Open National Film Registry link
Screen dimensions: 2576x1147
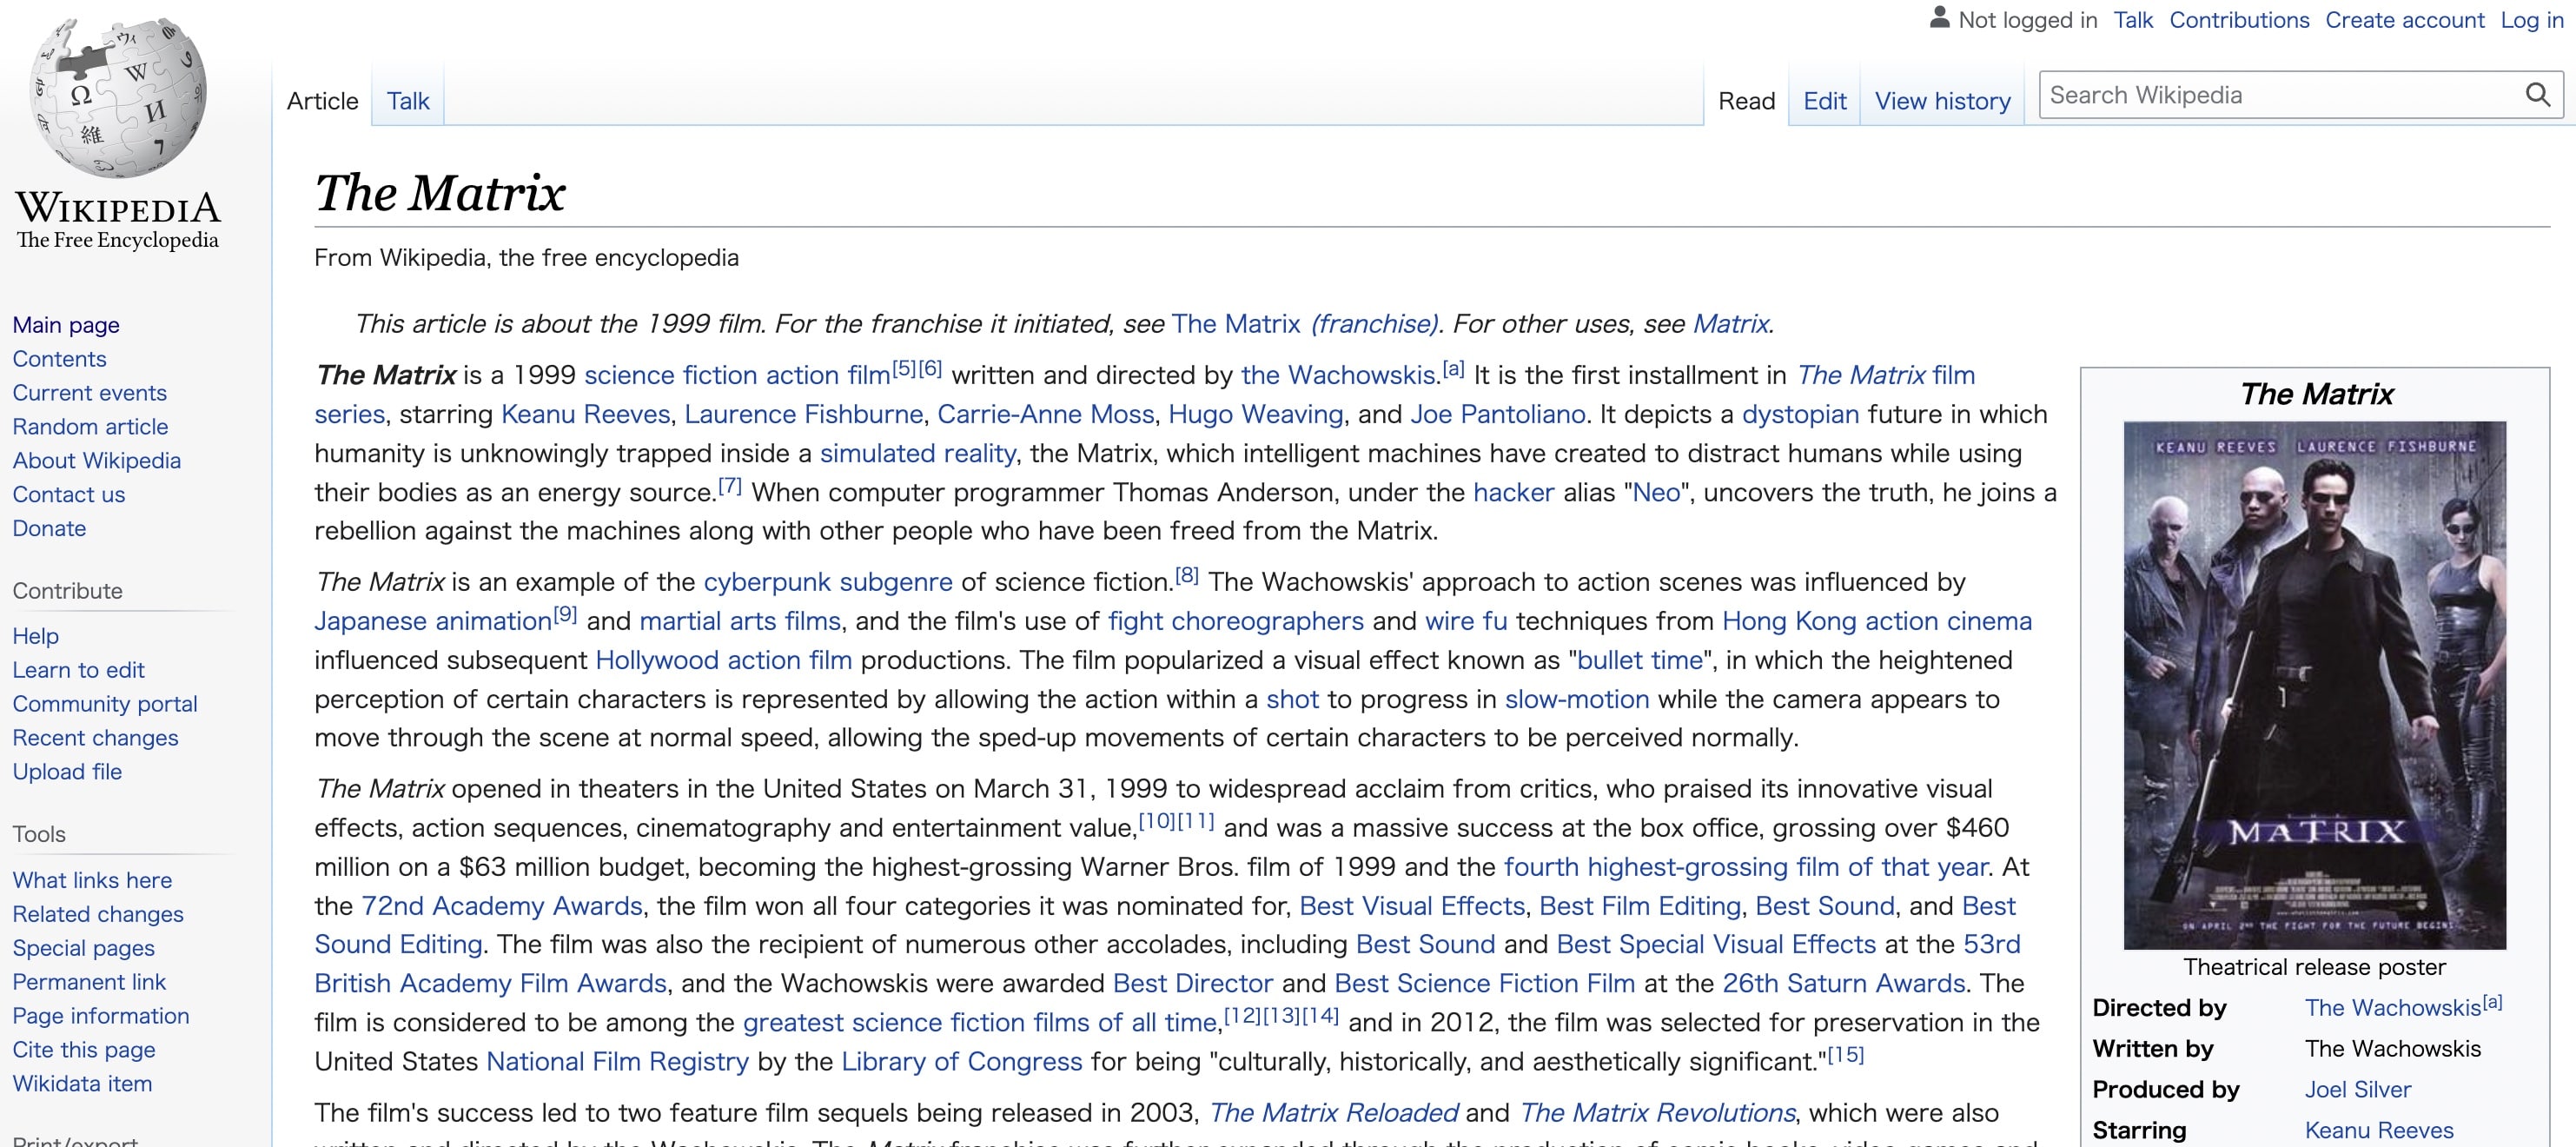coord(617,1062)
